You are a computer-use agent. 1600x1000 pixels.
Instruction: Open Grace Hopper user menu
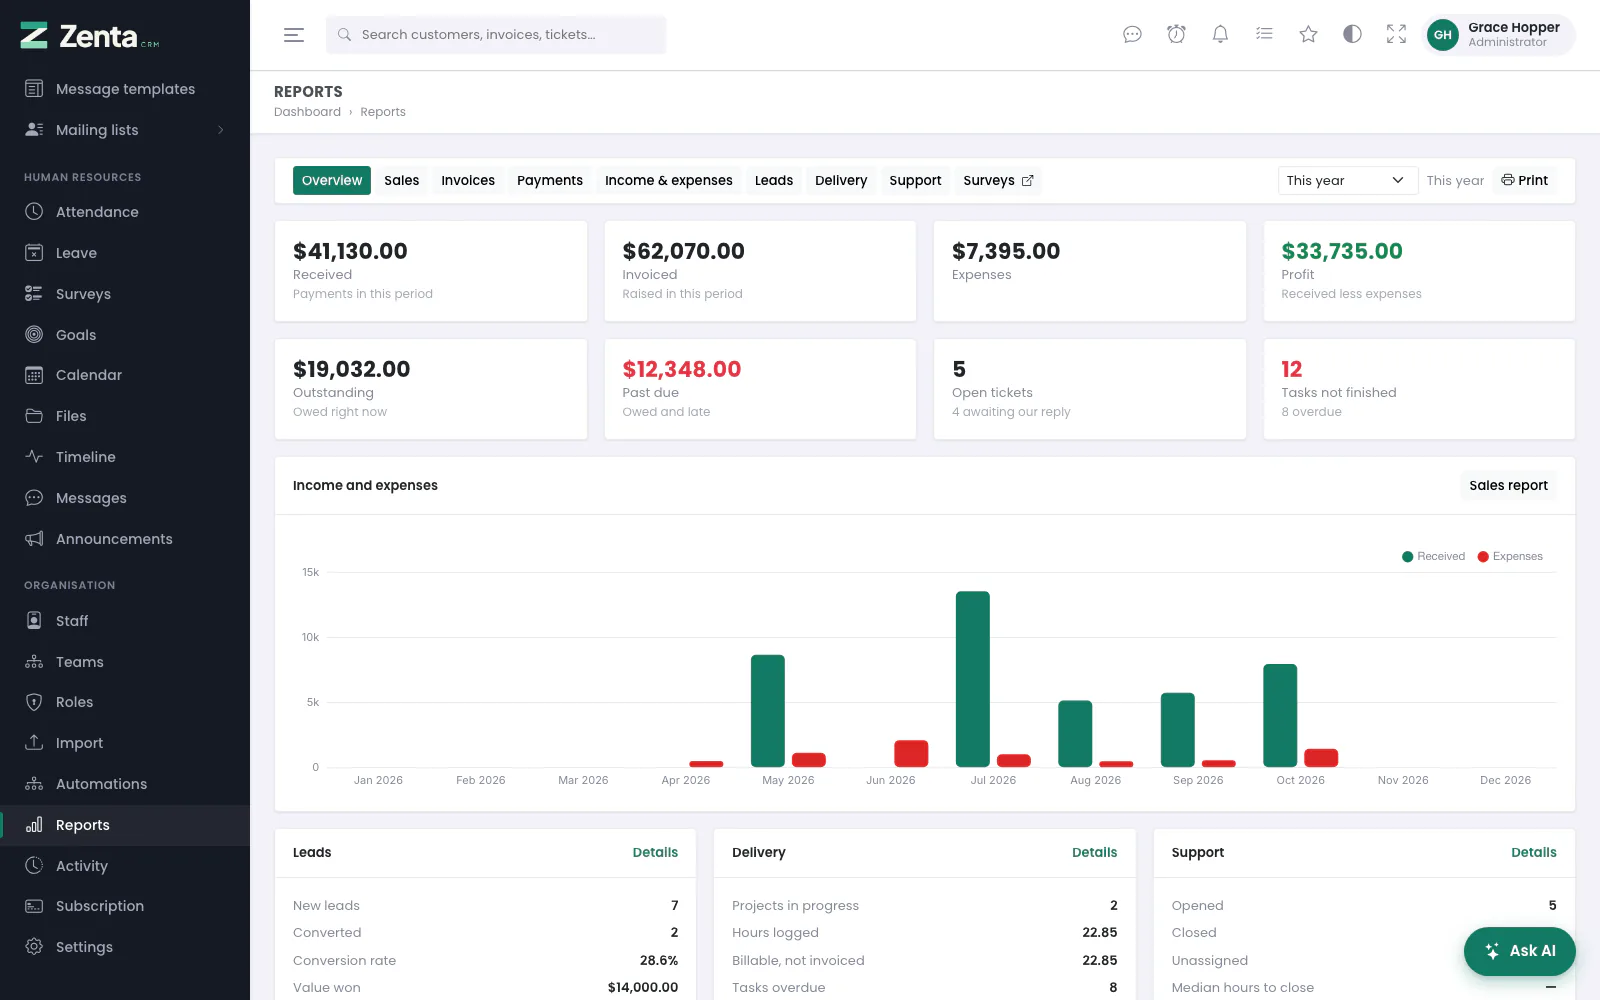(1498, 35)
